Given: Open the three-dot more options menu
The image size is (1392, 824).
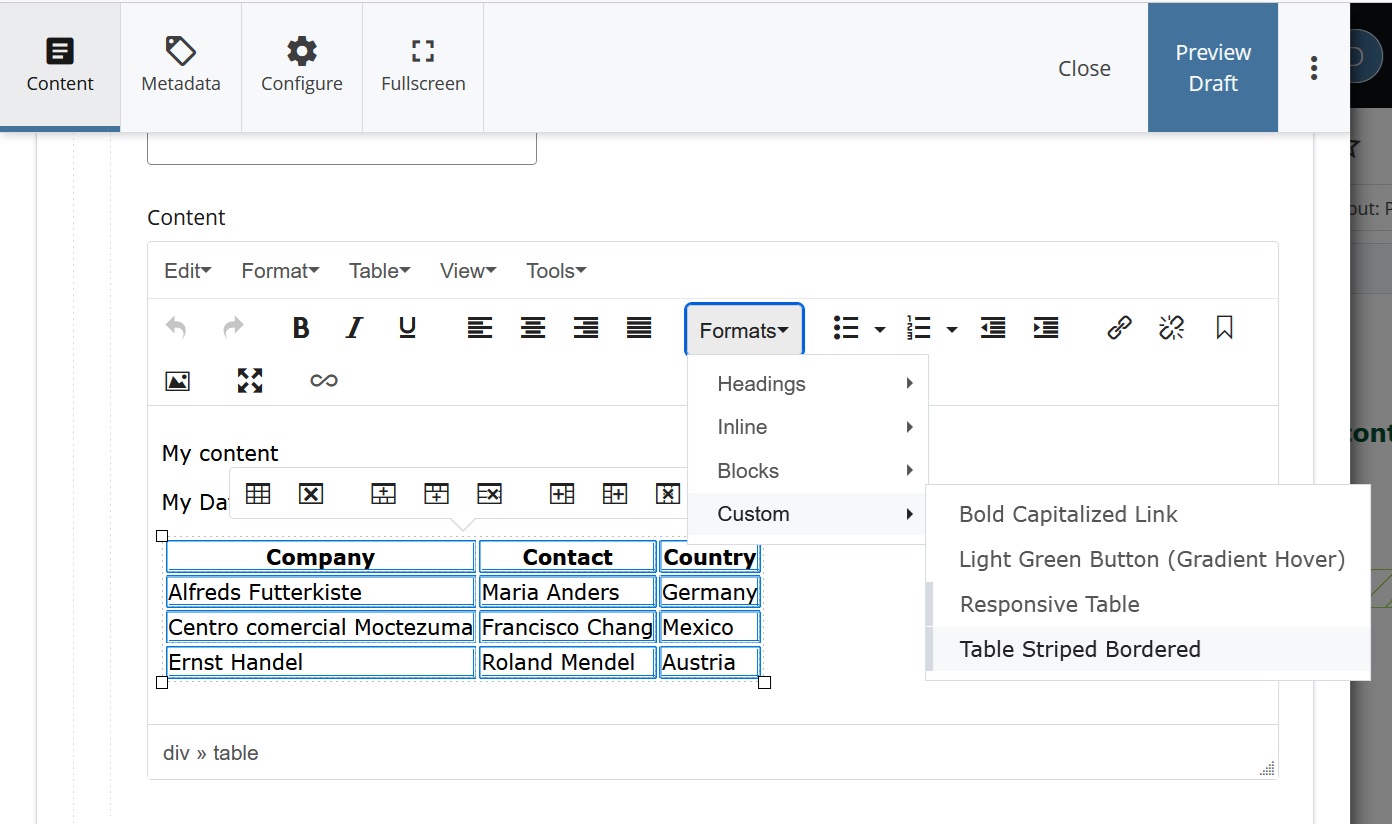Looking at the screenshot, I should [1314, 68].
